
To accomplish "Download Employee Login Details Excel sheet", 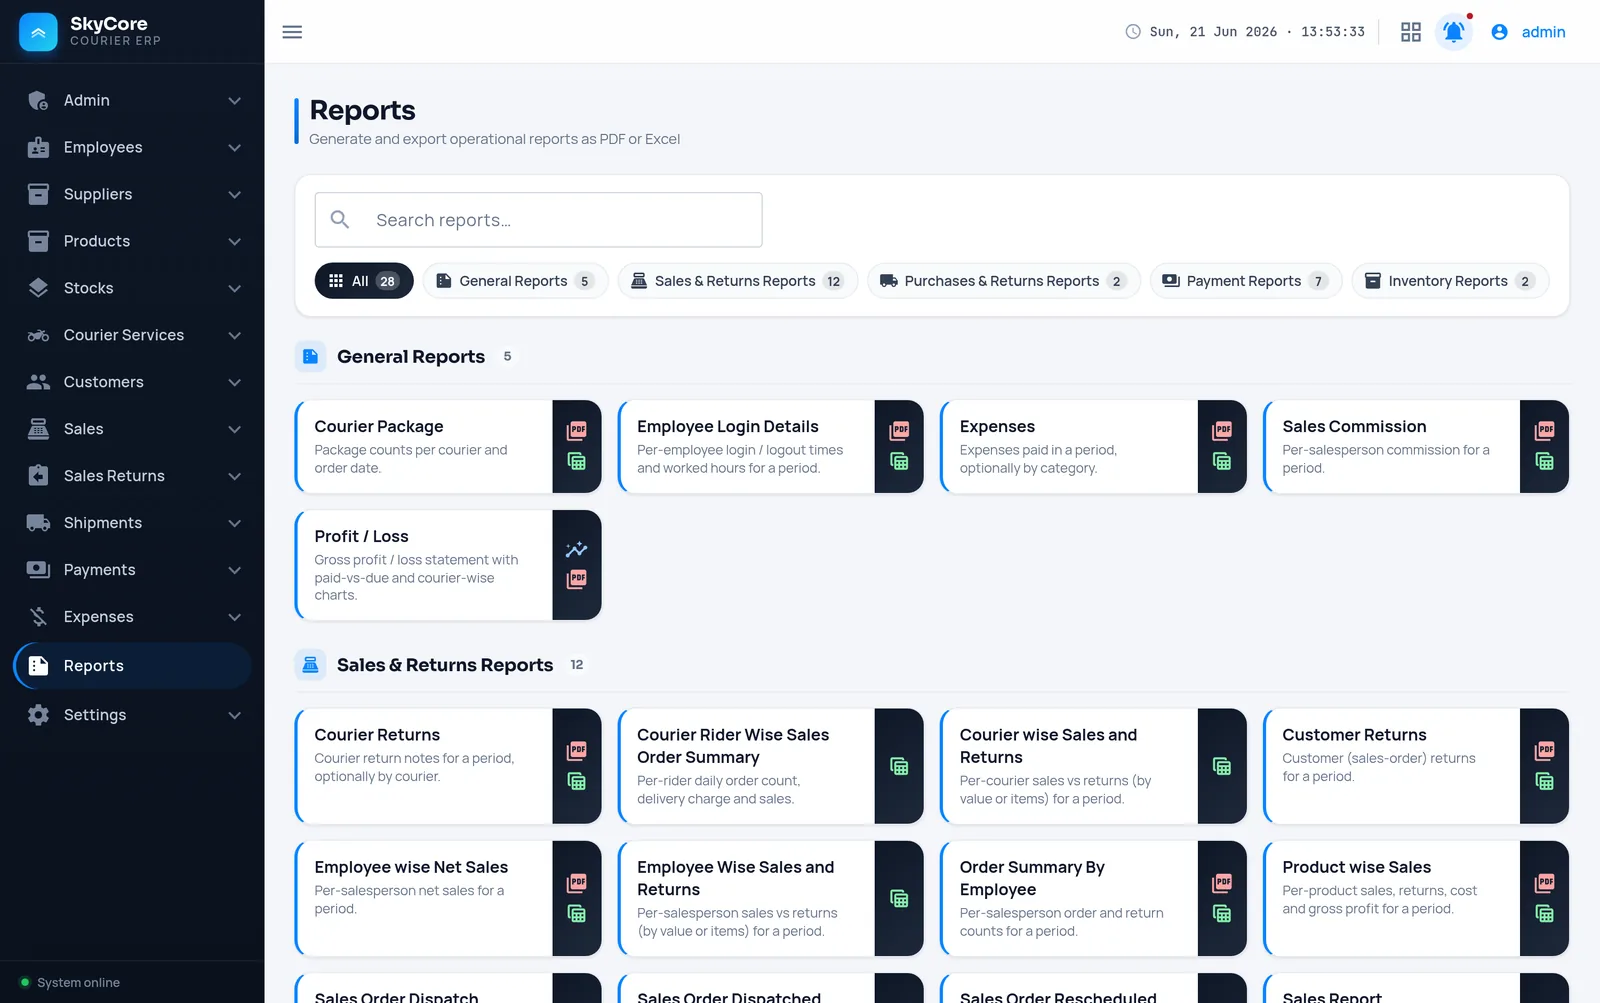I will point(899,461).
